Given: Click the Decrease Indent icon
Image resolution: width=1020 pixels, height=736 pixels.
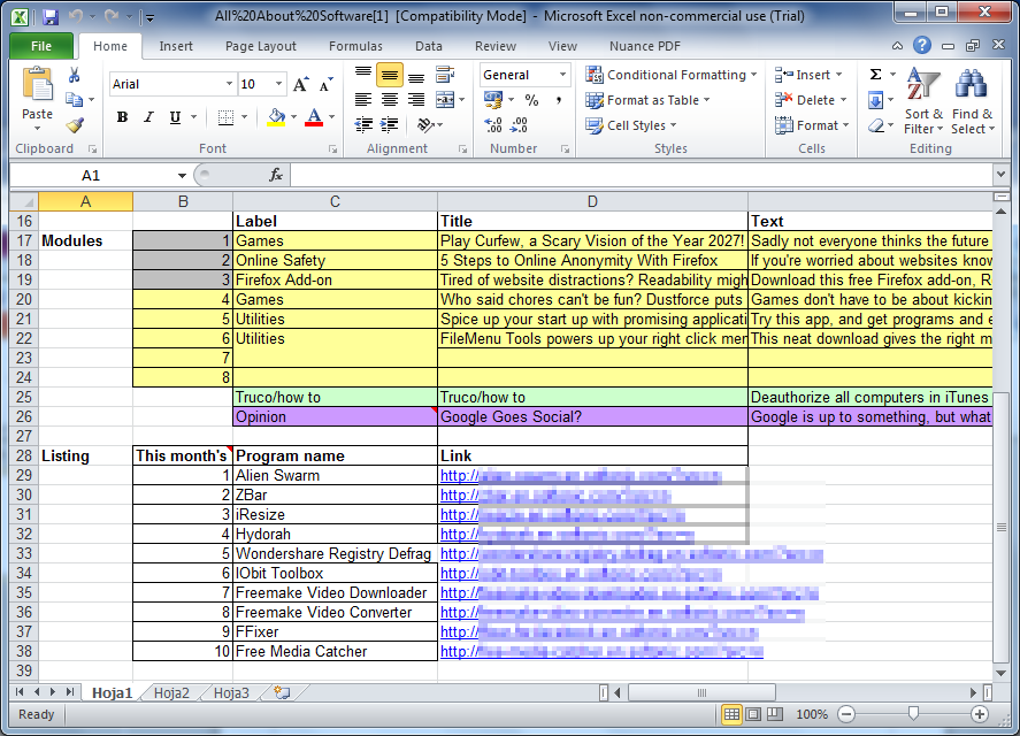Looking at the screenshot, I should click(363, 124).
